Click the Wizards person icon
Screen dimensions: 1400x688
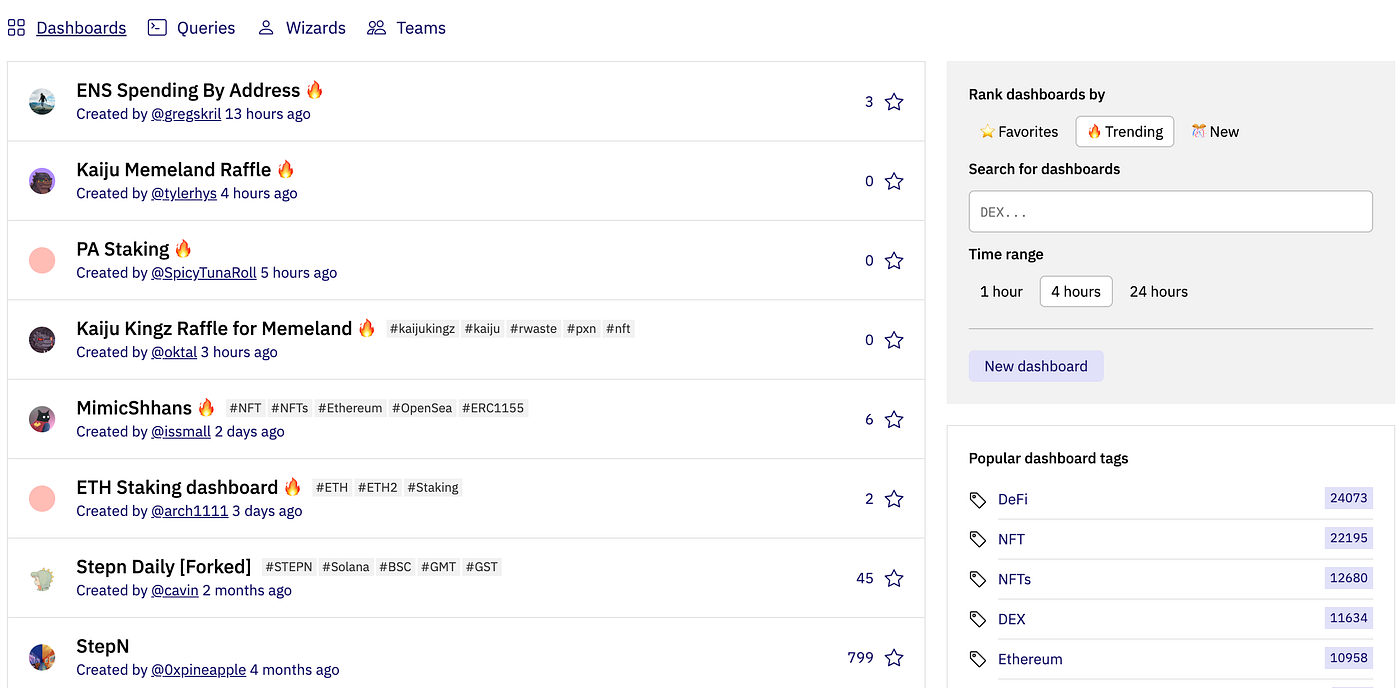tap(266, 28)
